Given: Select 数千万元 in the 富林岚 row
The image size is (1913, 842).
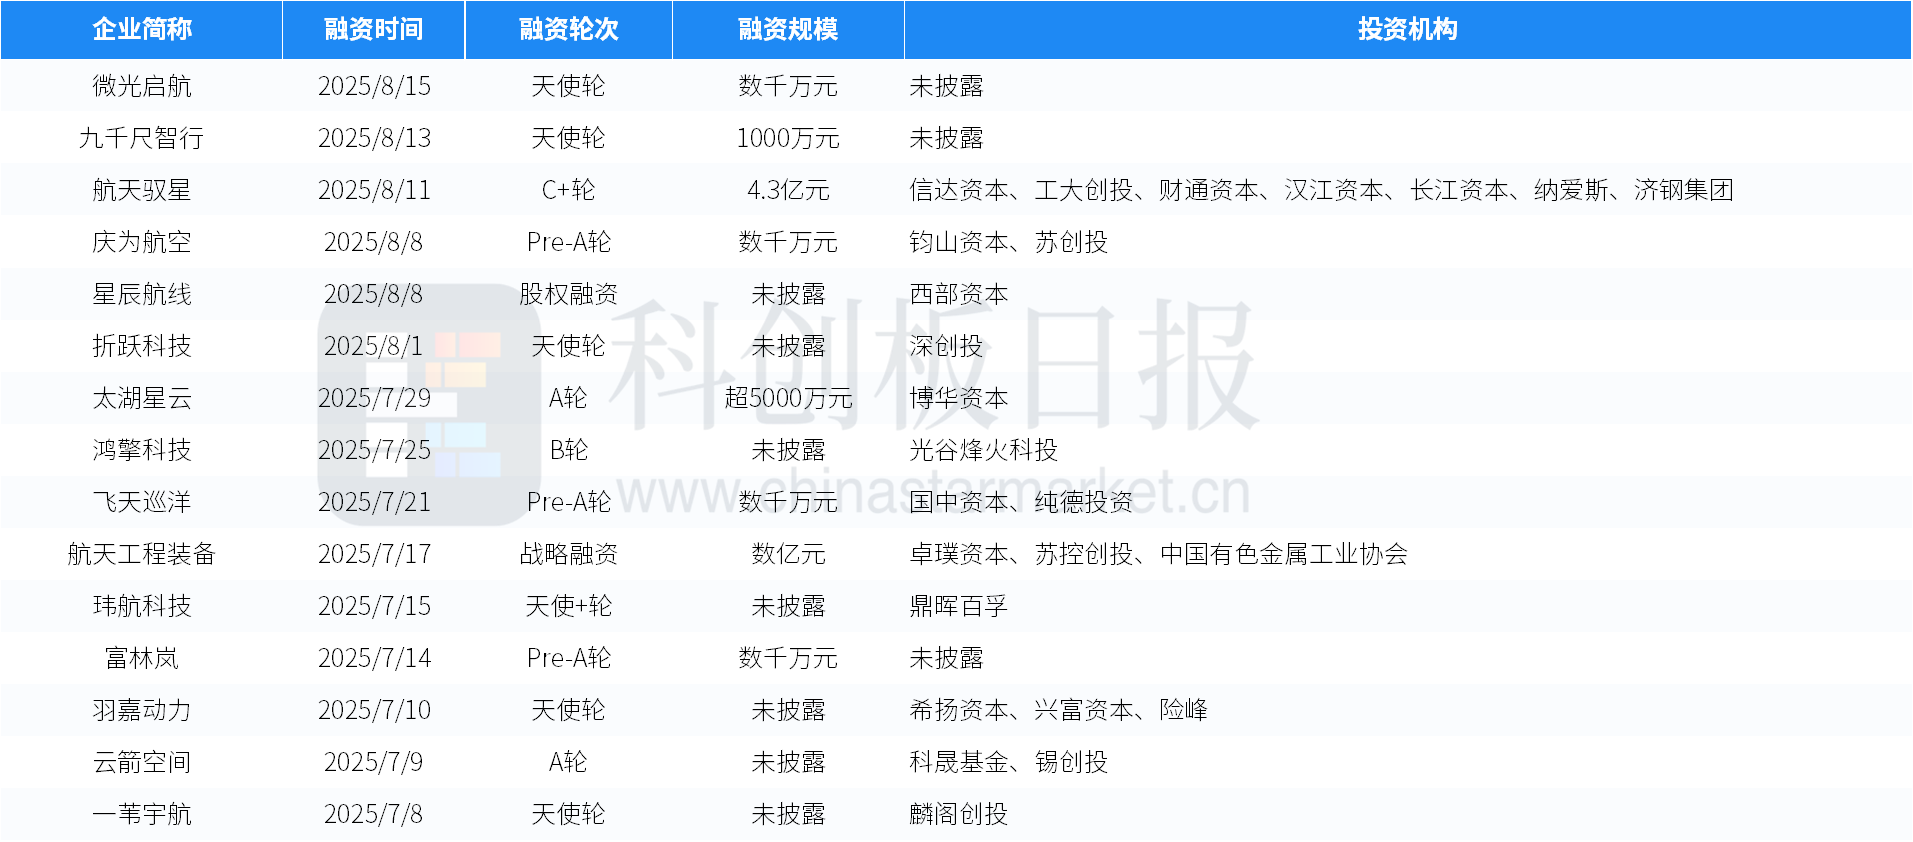Looking at the screenshot, I should coord(788,658).
